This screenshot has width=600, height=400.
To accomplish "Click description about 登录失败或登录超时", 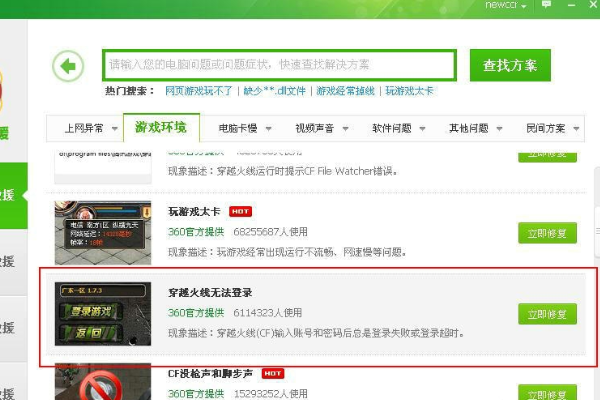I will click(x=316, y=333).
